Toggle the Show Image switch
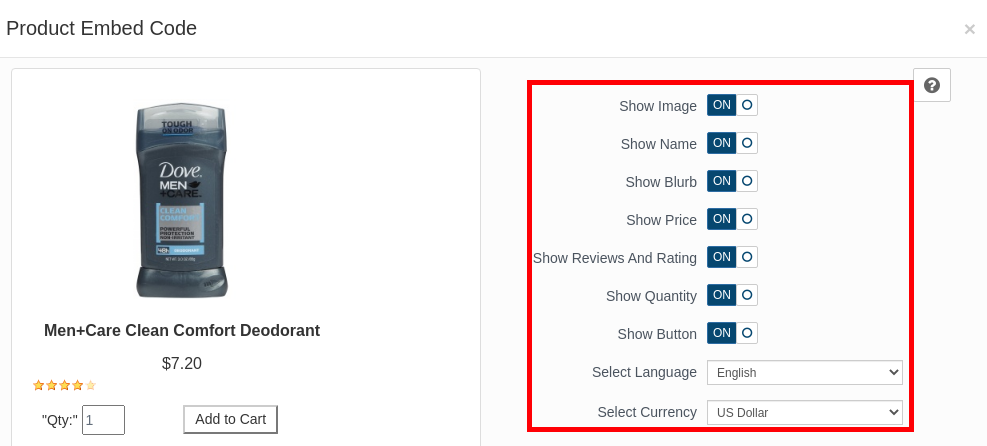Image resolution: width=987 pixels, height=446 pixels. (732, 105)
